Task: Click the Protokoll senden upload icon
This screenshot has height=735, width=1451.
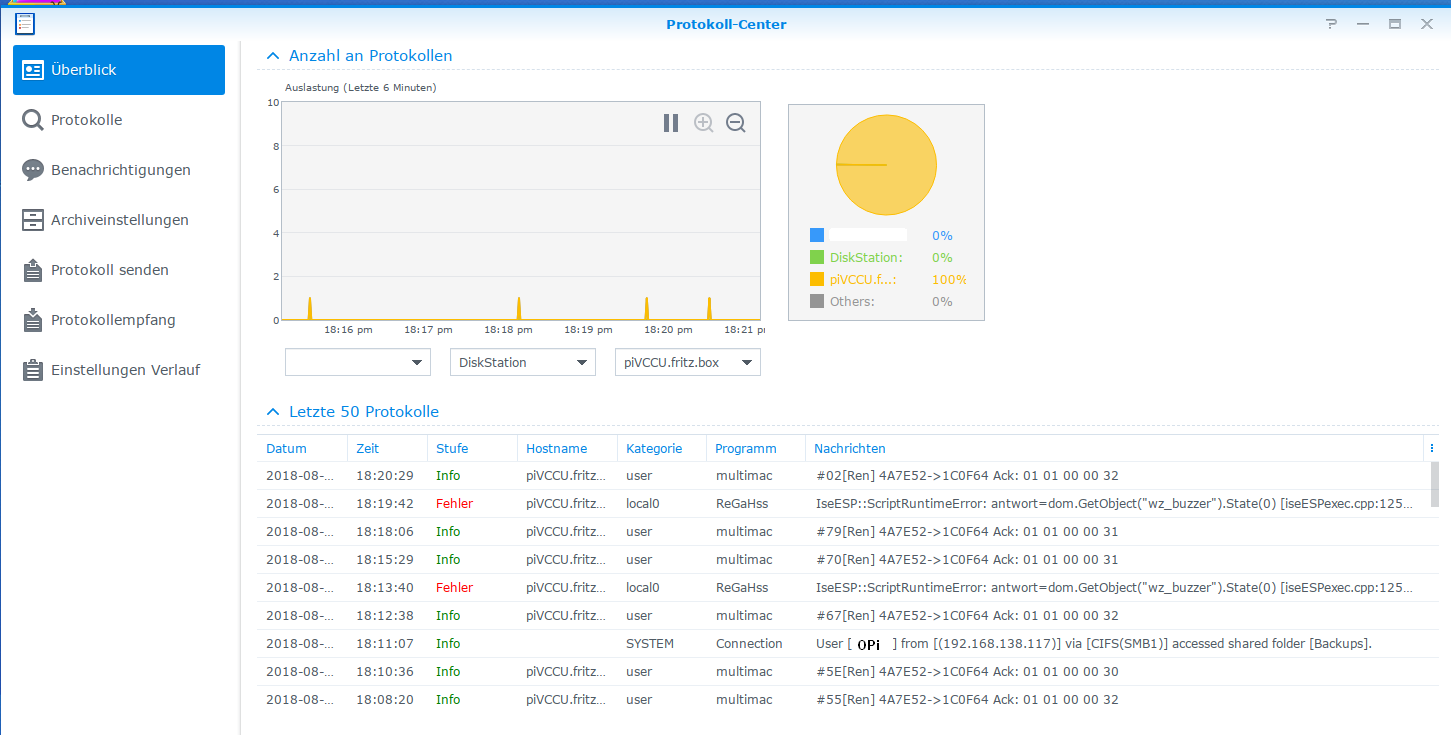Action: 33,270
